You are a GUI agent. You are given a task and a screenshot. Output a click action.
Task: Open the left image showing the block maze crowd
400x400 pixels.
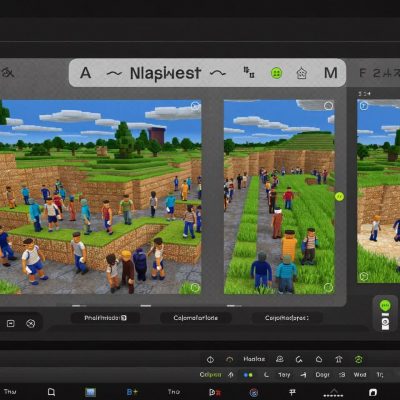click(101, 197)
